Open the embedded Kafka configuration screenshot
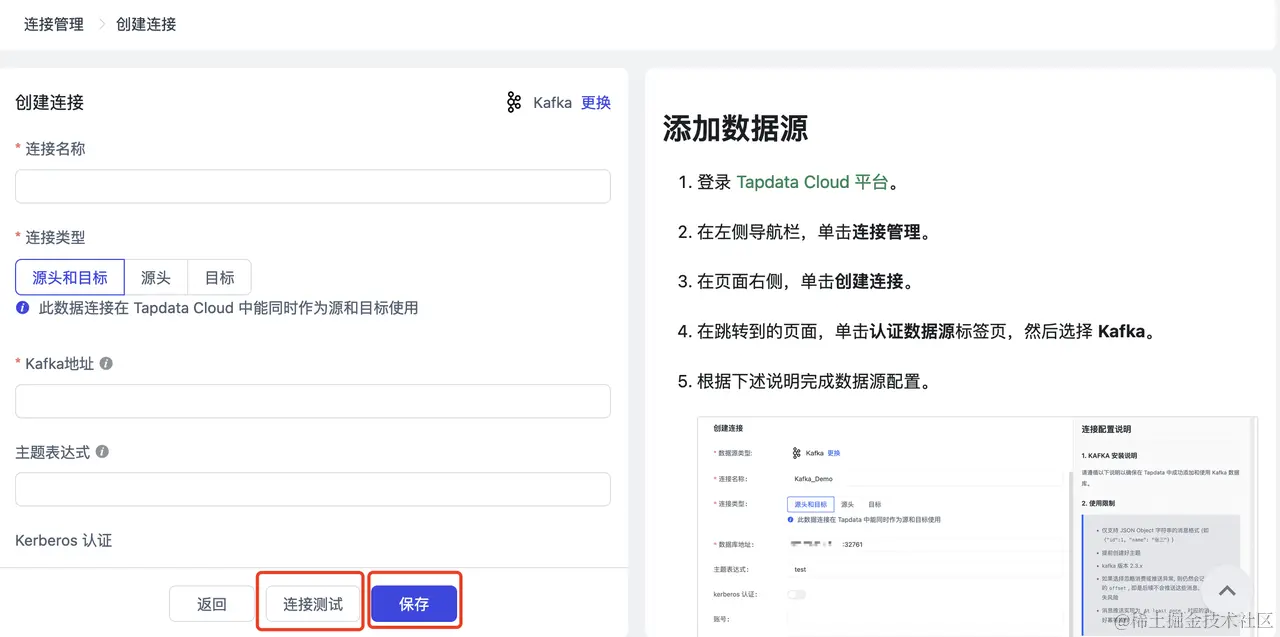This screenshot has height=637, width=1280. coord(977,526)
